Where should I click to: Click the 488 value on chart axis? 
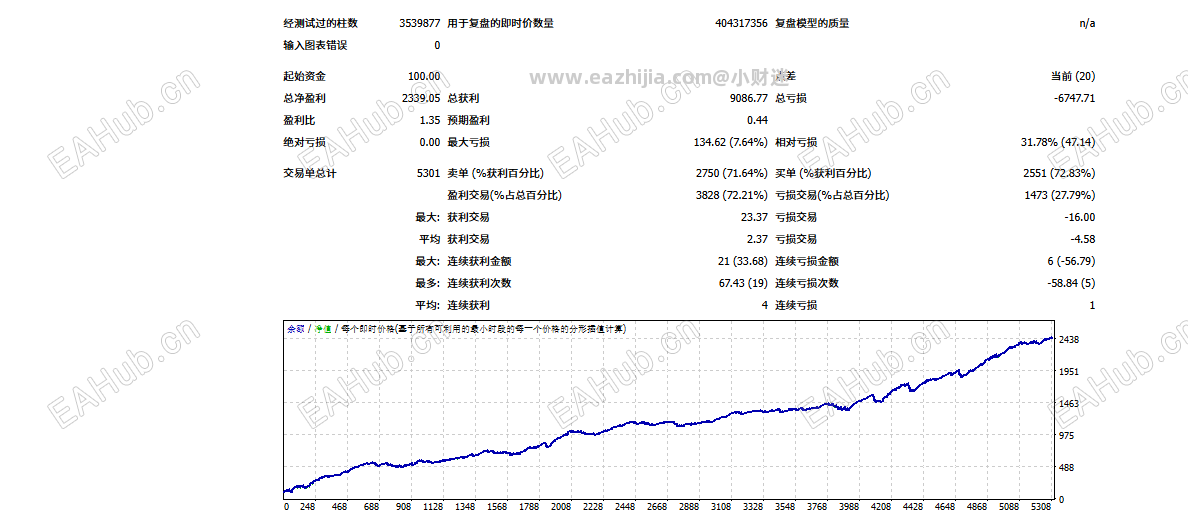[x=1067, y=468]
